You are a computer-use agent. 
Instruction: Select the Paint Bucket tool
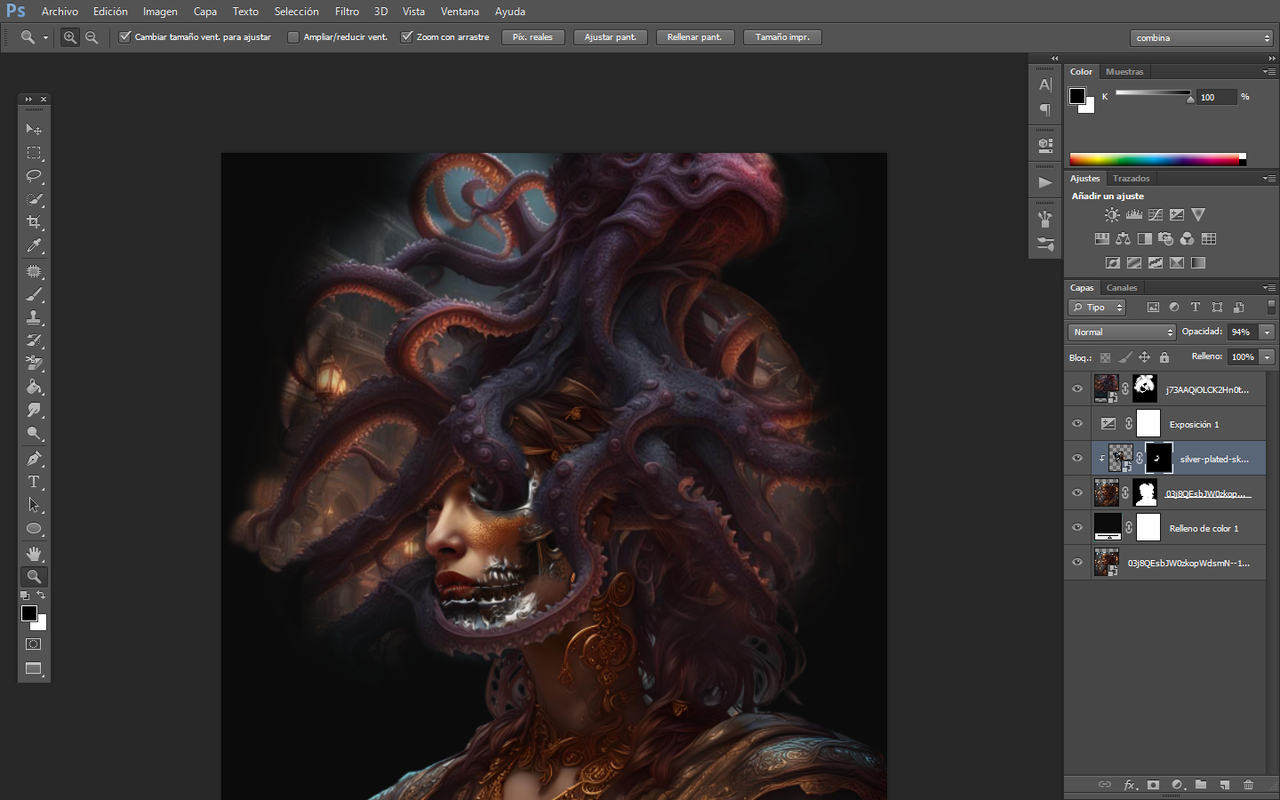[34, 387]
